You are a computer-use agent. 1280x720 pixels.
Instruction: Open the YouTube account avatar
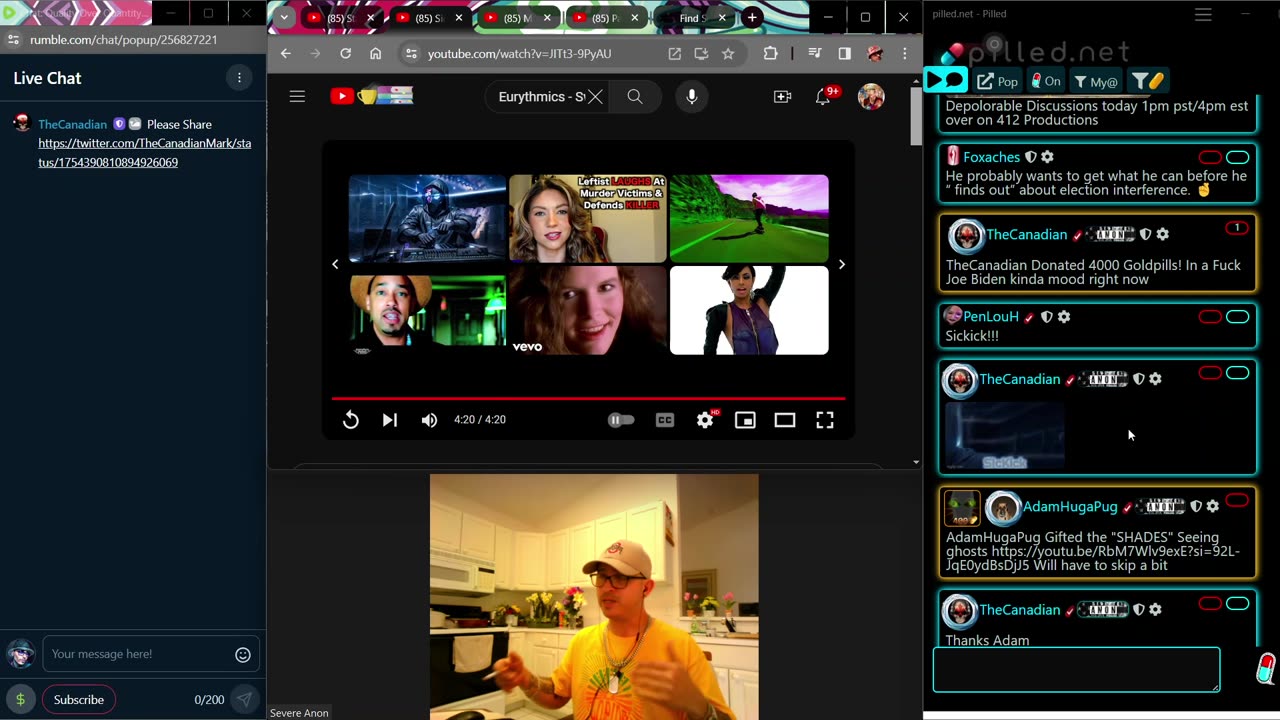(x=871, y=96)
